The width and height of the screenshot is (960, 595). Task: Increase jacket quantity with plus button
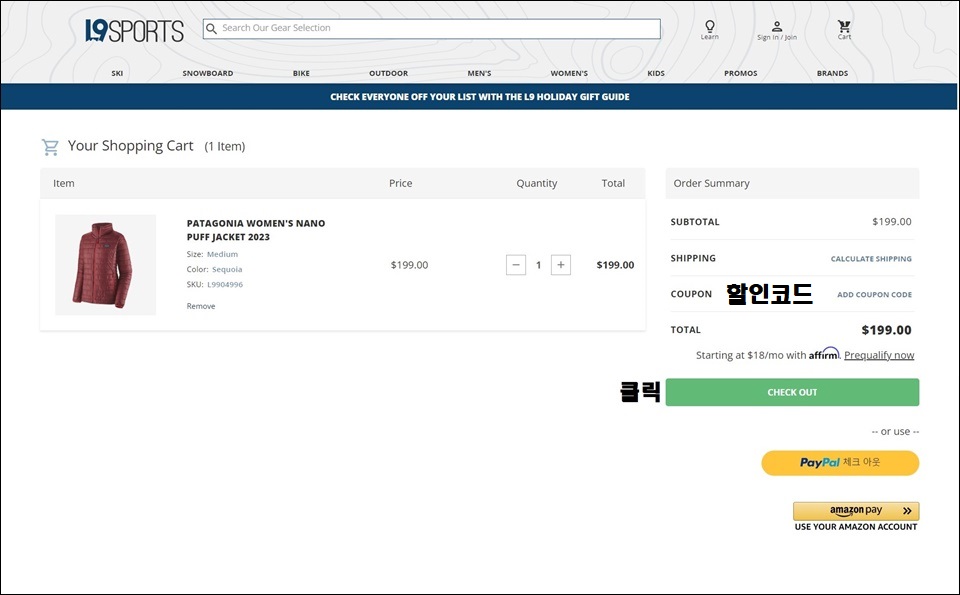click(x=561, y=265)
